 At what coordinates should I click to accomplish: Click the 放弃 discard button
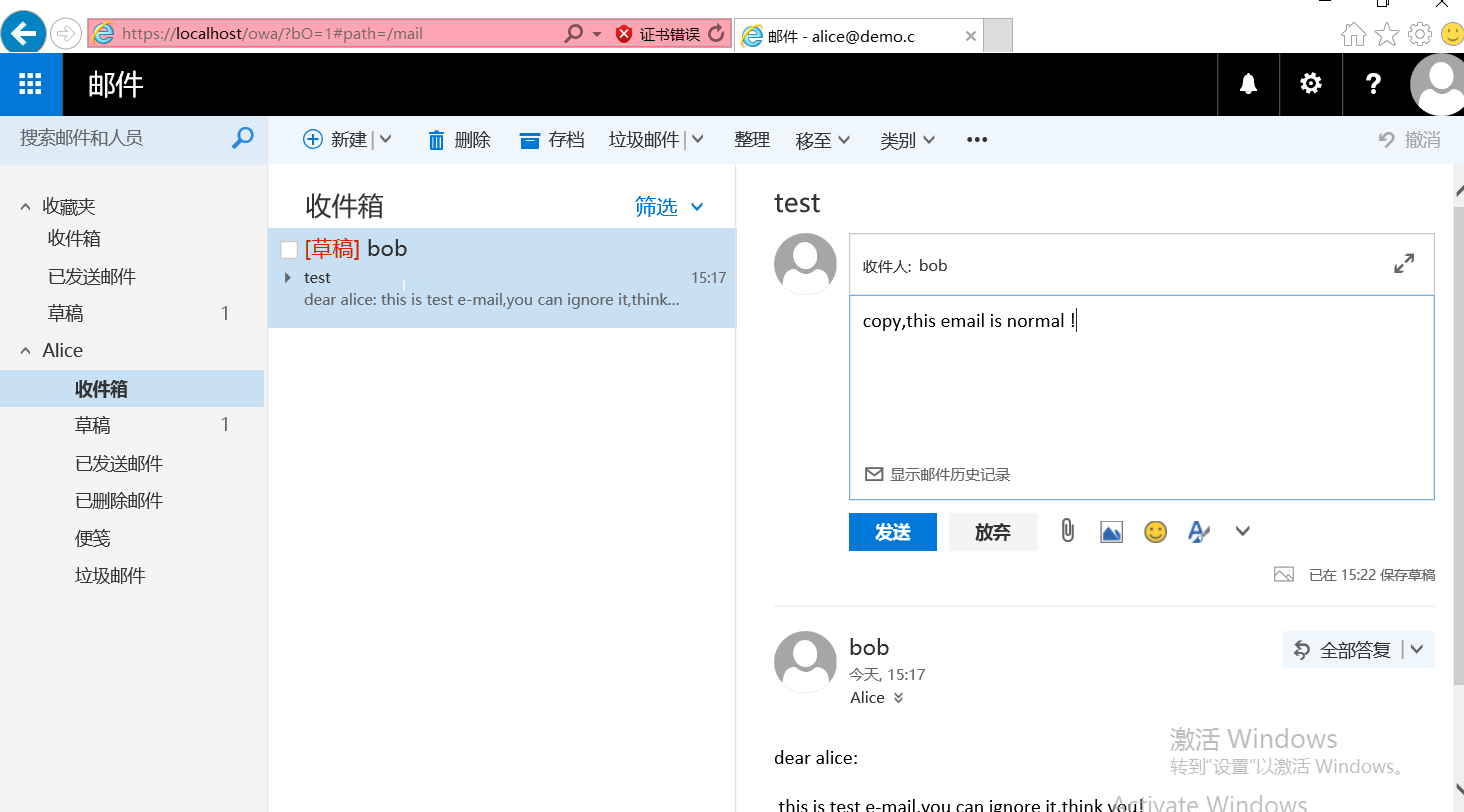(992, 532)
